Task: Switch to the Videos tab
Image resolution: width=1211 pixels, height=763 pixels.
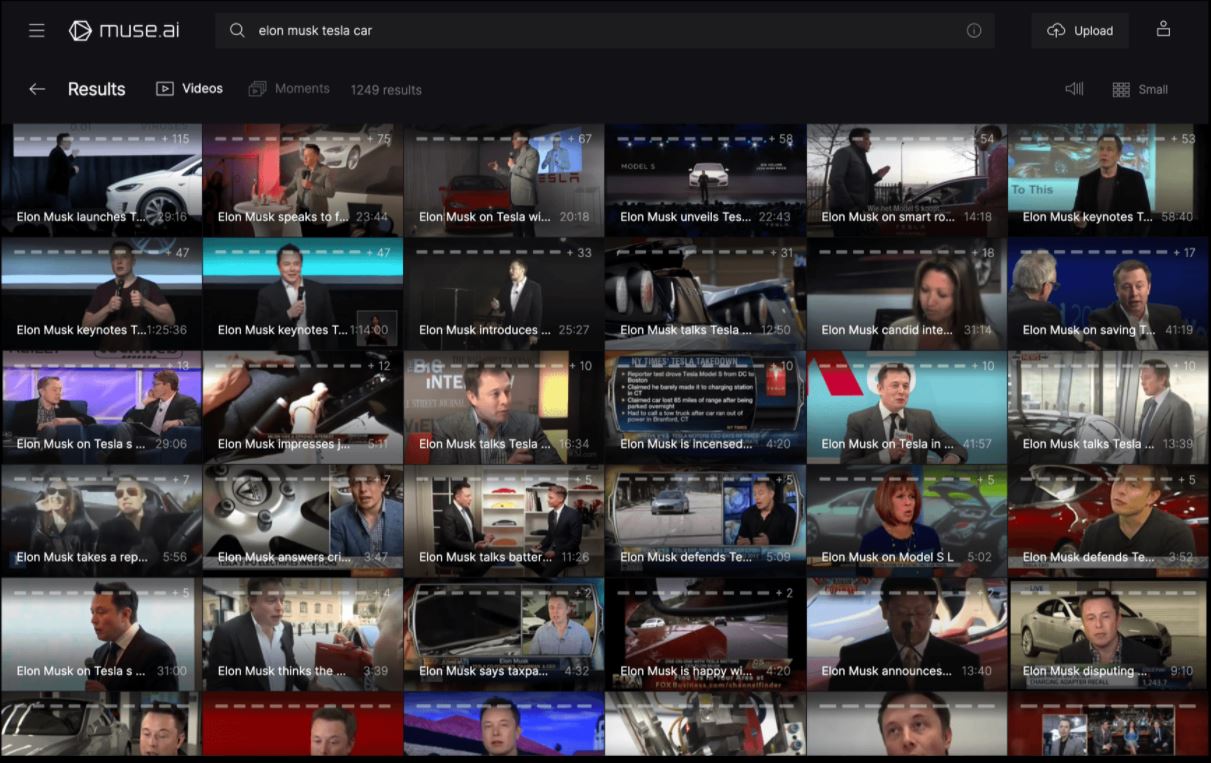Action: 189,88
